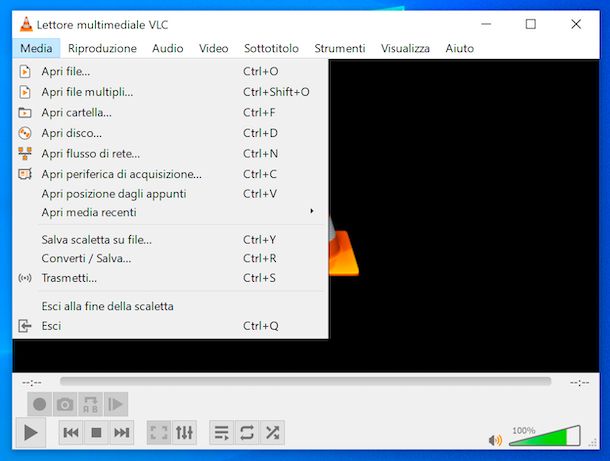The height and width of the screenshot is (461, 610).
Task: Open Apri media recenti submenu
Action: (x=170, y=212)
